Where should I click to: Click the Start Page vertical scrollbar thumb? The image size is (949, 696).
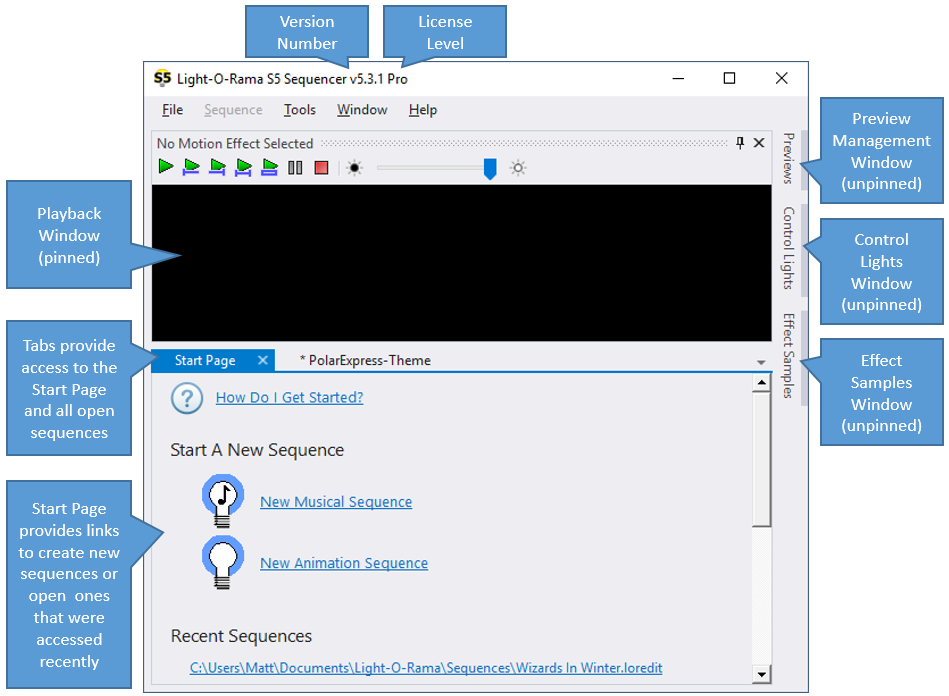tap(761, 459)
